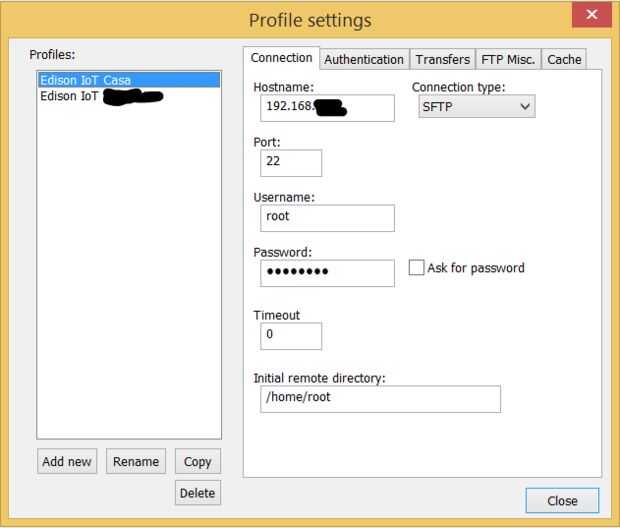The image size is (620, 528).
Task: Focus the Port input field
Action: [x=290, y=162]
